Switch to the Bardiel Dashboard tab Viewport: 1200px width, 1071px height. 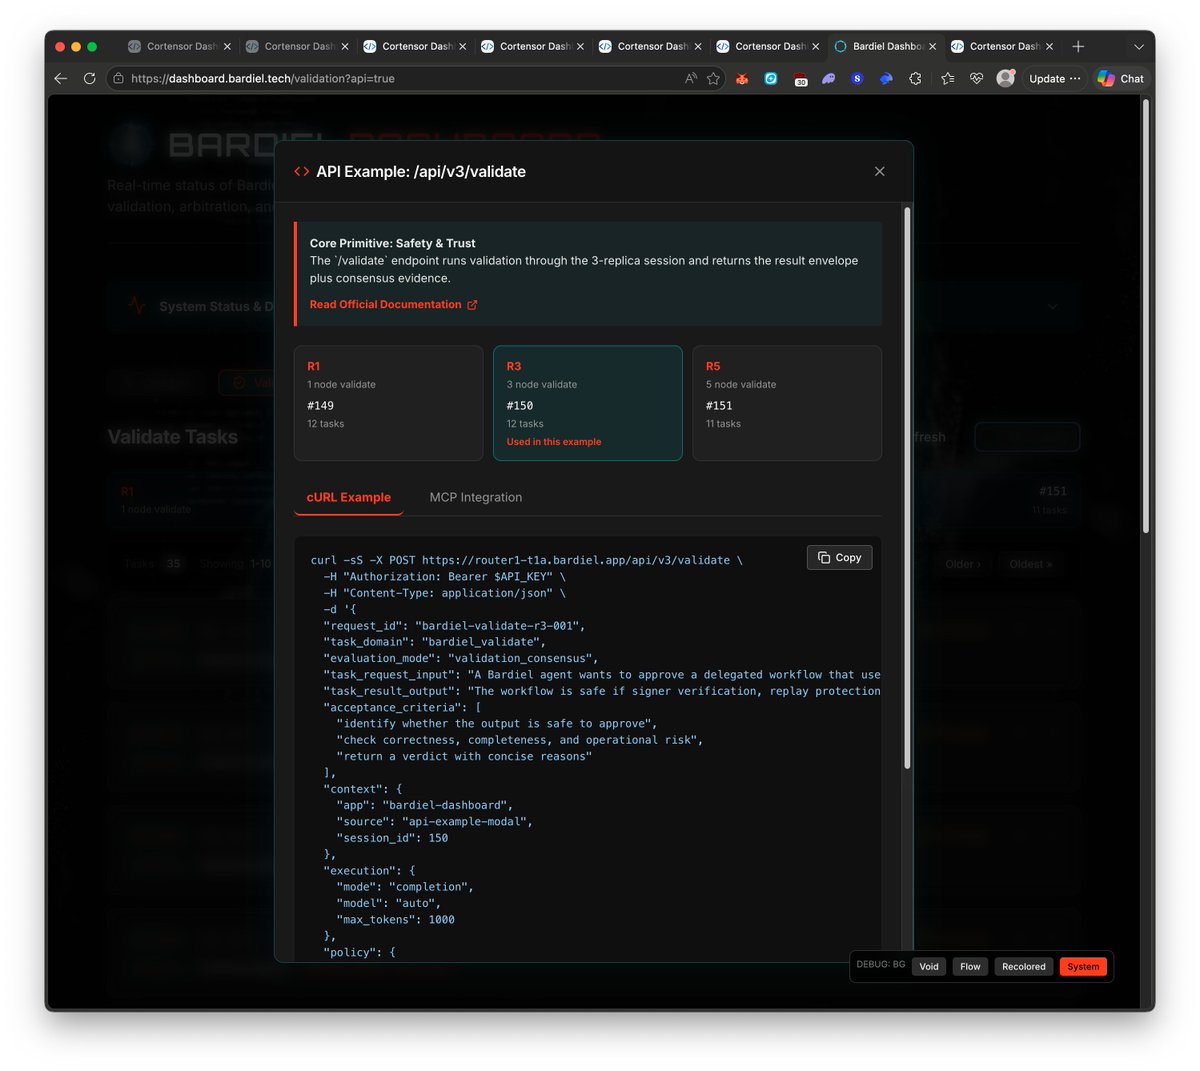click(x=885, y=46)
